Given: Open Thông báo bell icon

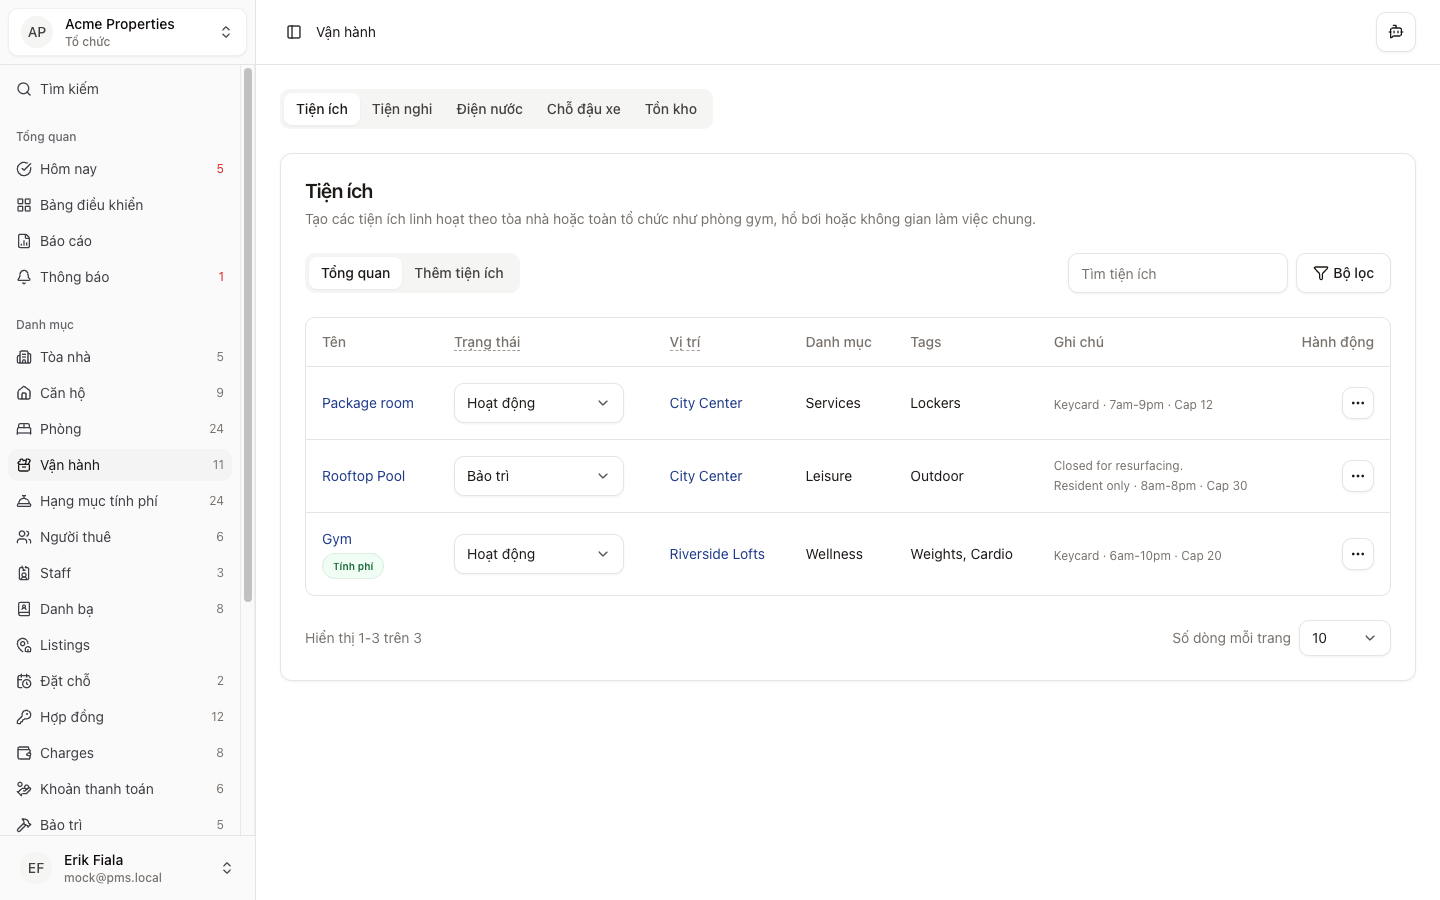Looking at the screenshot, I should coord(24,277).
